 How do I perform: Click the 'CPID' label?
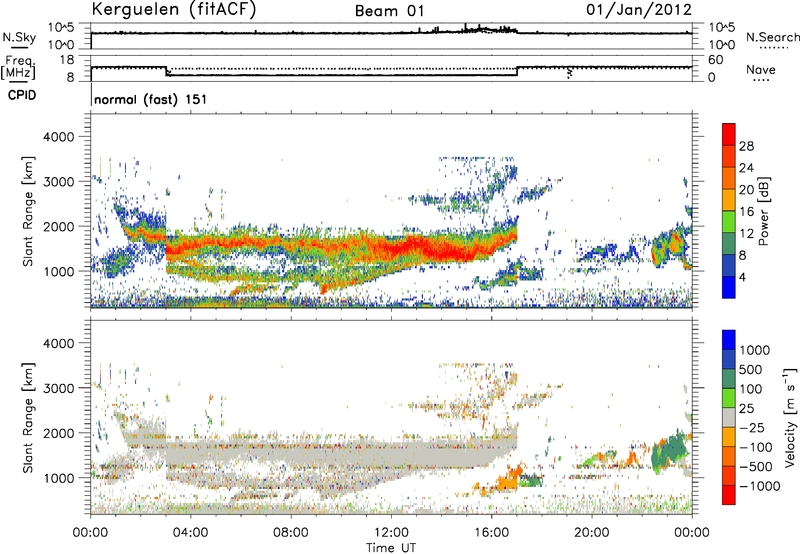22,95
